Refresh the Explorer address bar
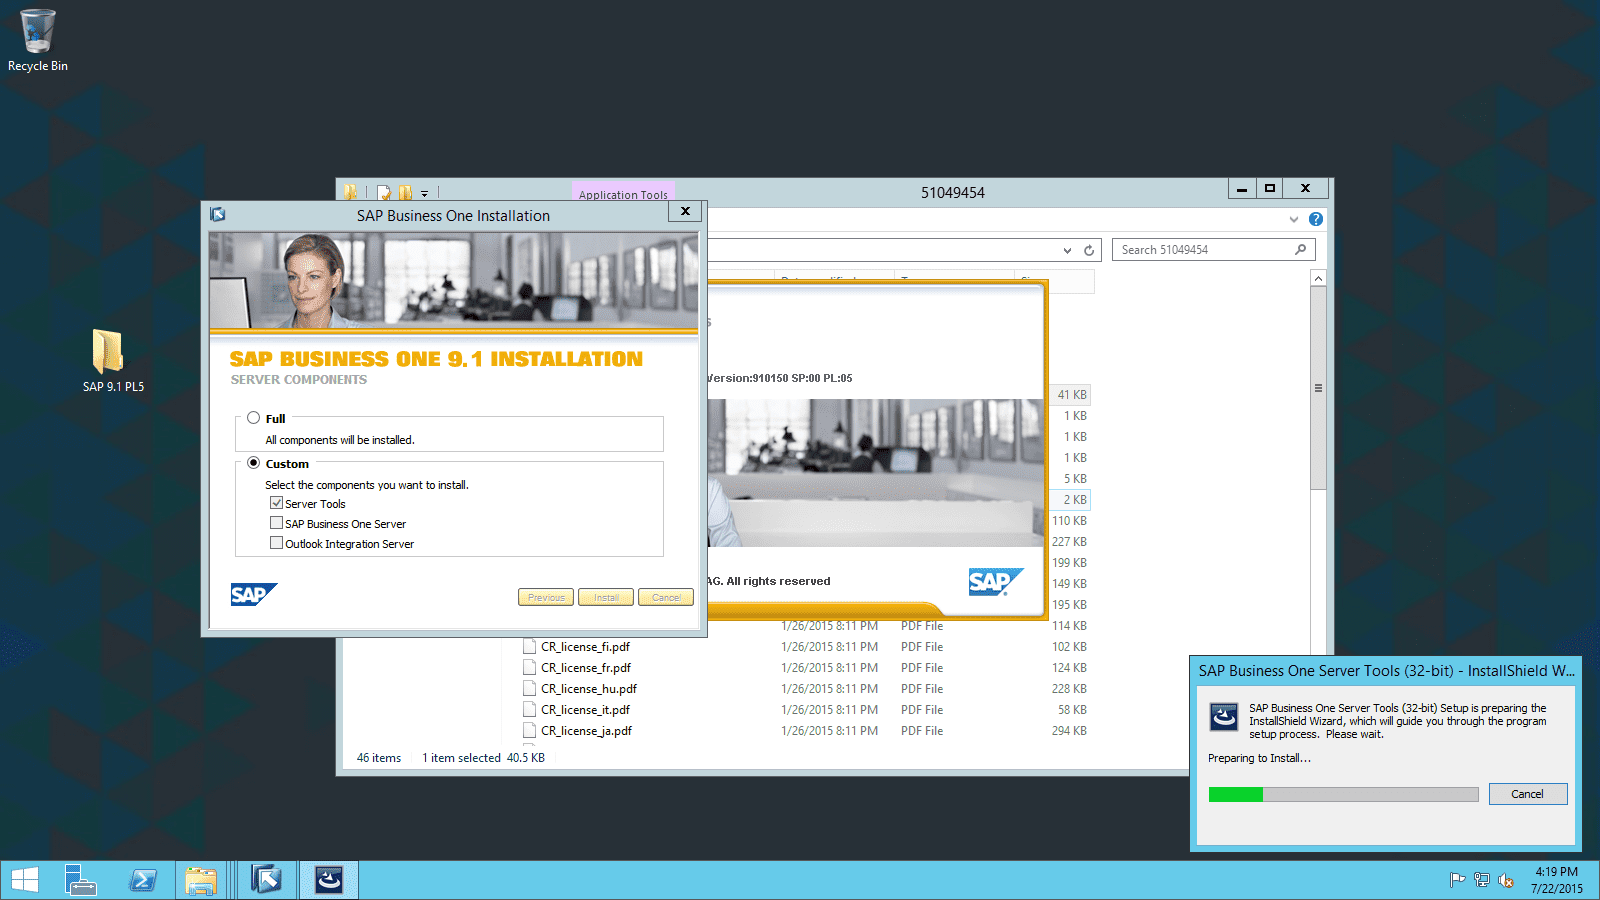Screen dimensions: 1600x900 pyautogui.click(x=1089, y=250)
